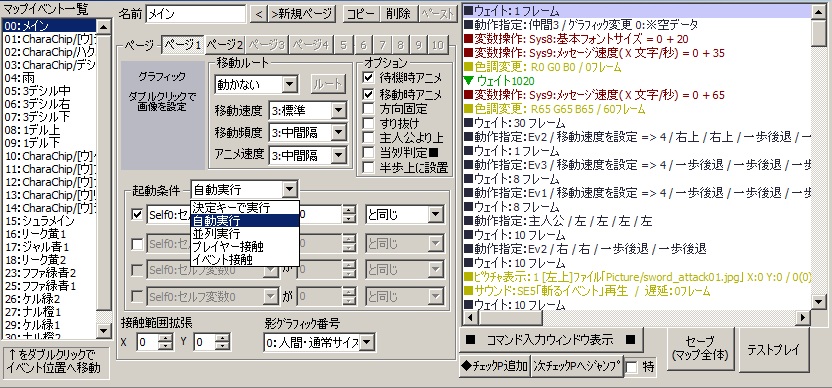Choose 自動実行 option in the open list

245,220
